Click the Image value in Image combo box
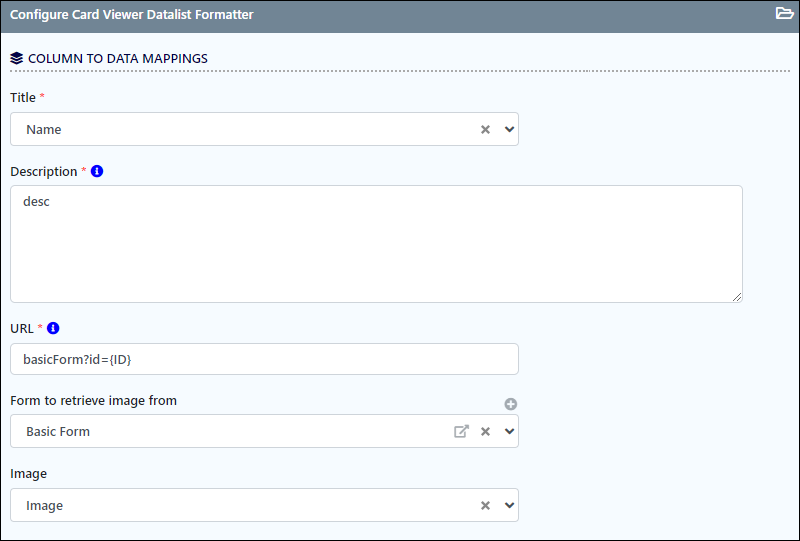 44,506
